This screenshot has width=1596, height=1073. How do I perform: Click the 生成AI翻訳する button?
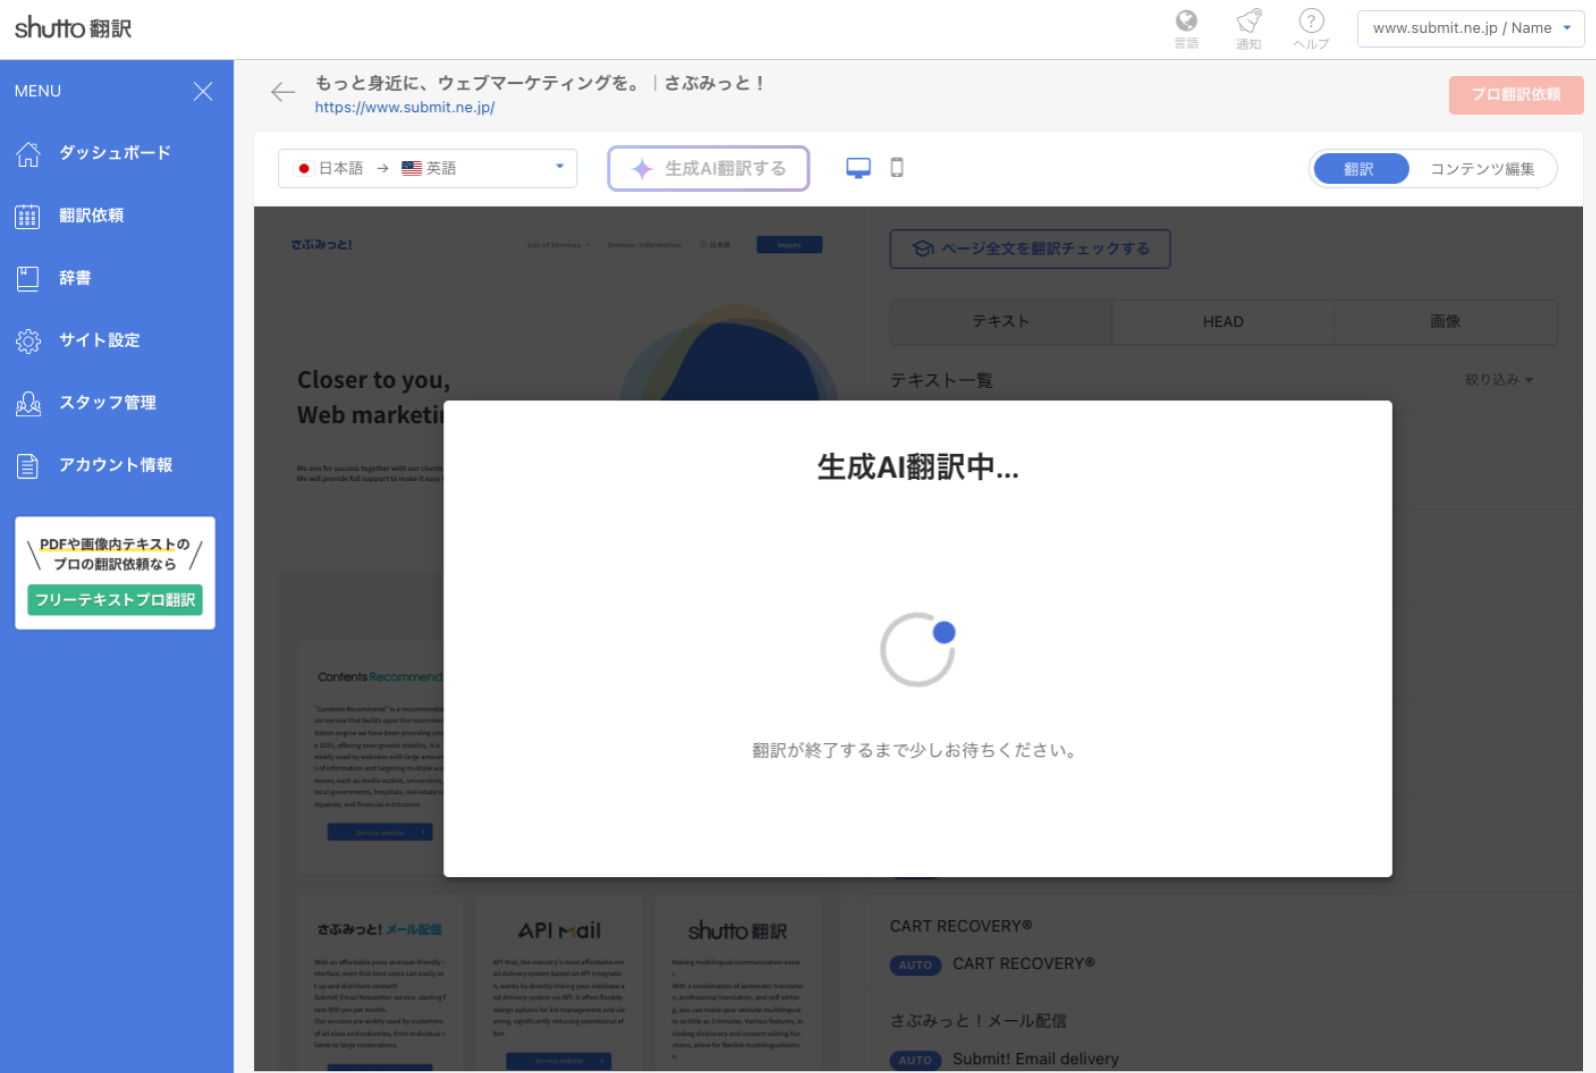[709, 168]
